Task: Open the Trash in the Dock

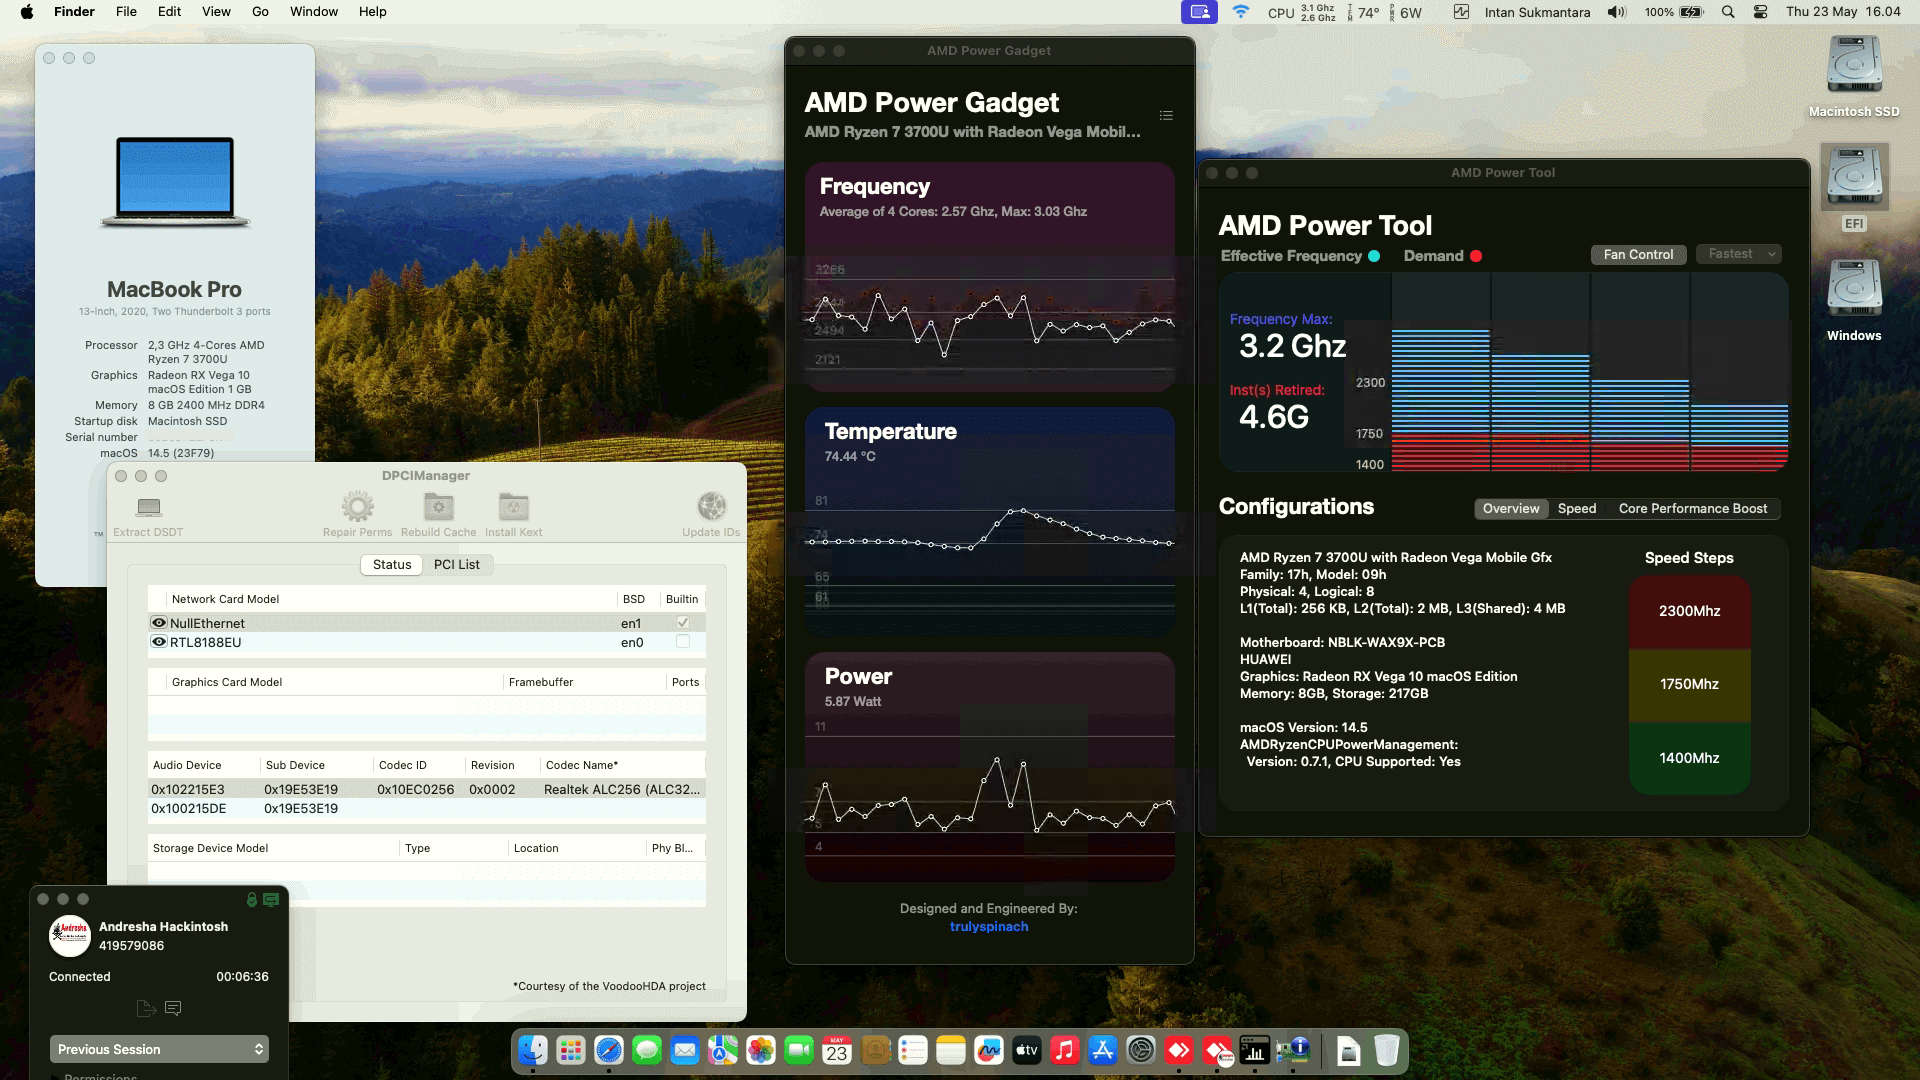Action: (1386, 1051)
